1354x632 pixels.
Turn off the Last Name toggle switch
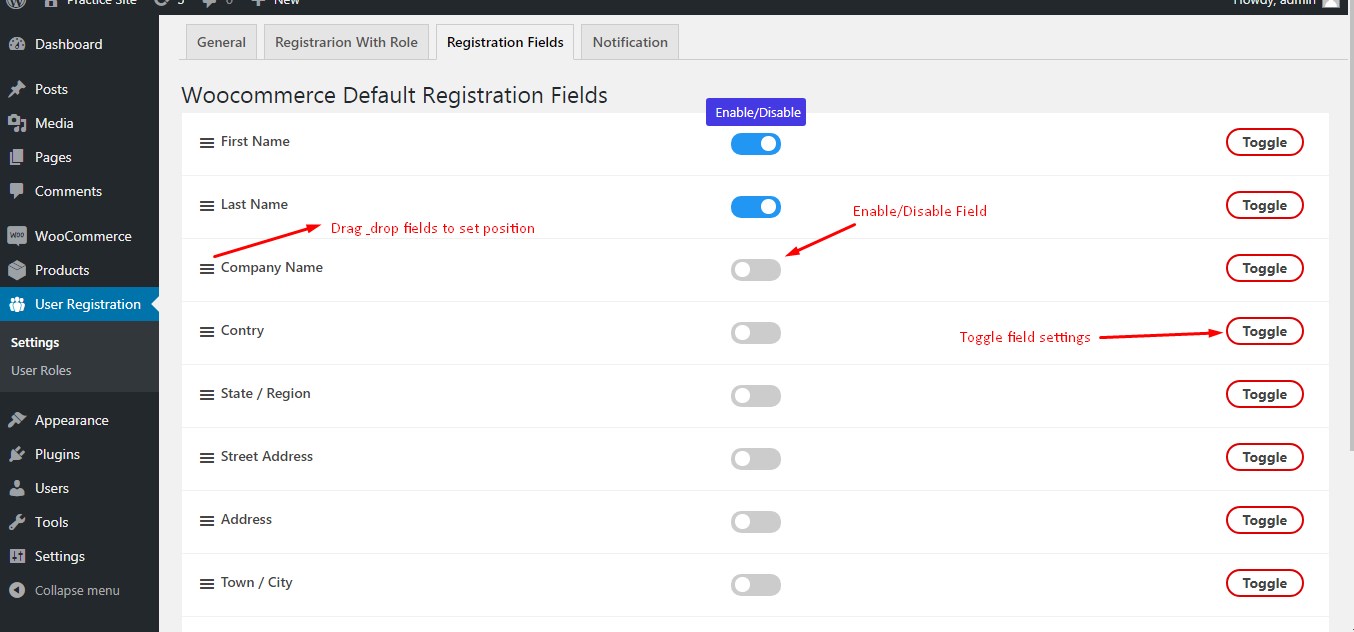click(755, 207)
